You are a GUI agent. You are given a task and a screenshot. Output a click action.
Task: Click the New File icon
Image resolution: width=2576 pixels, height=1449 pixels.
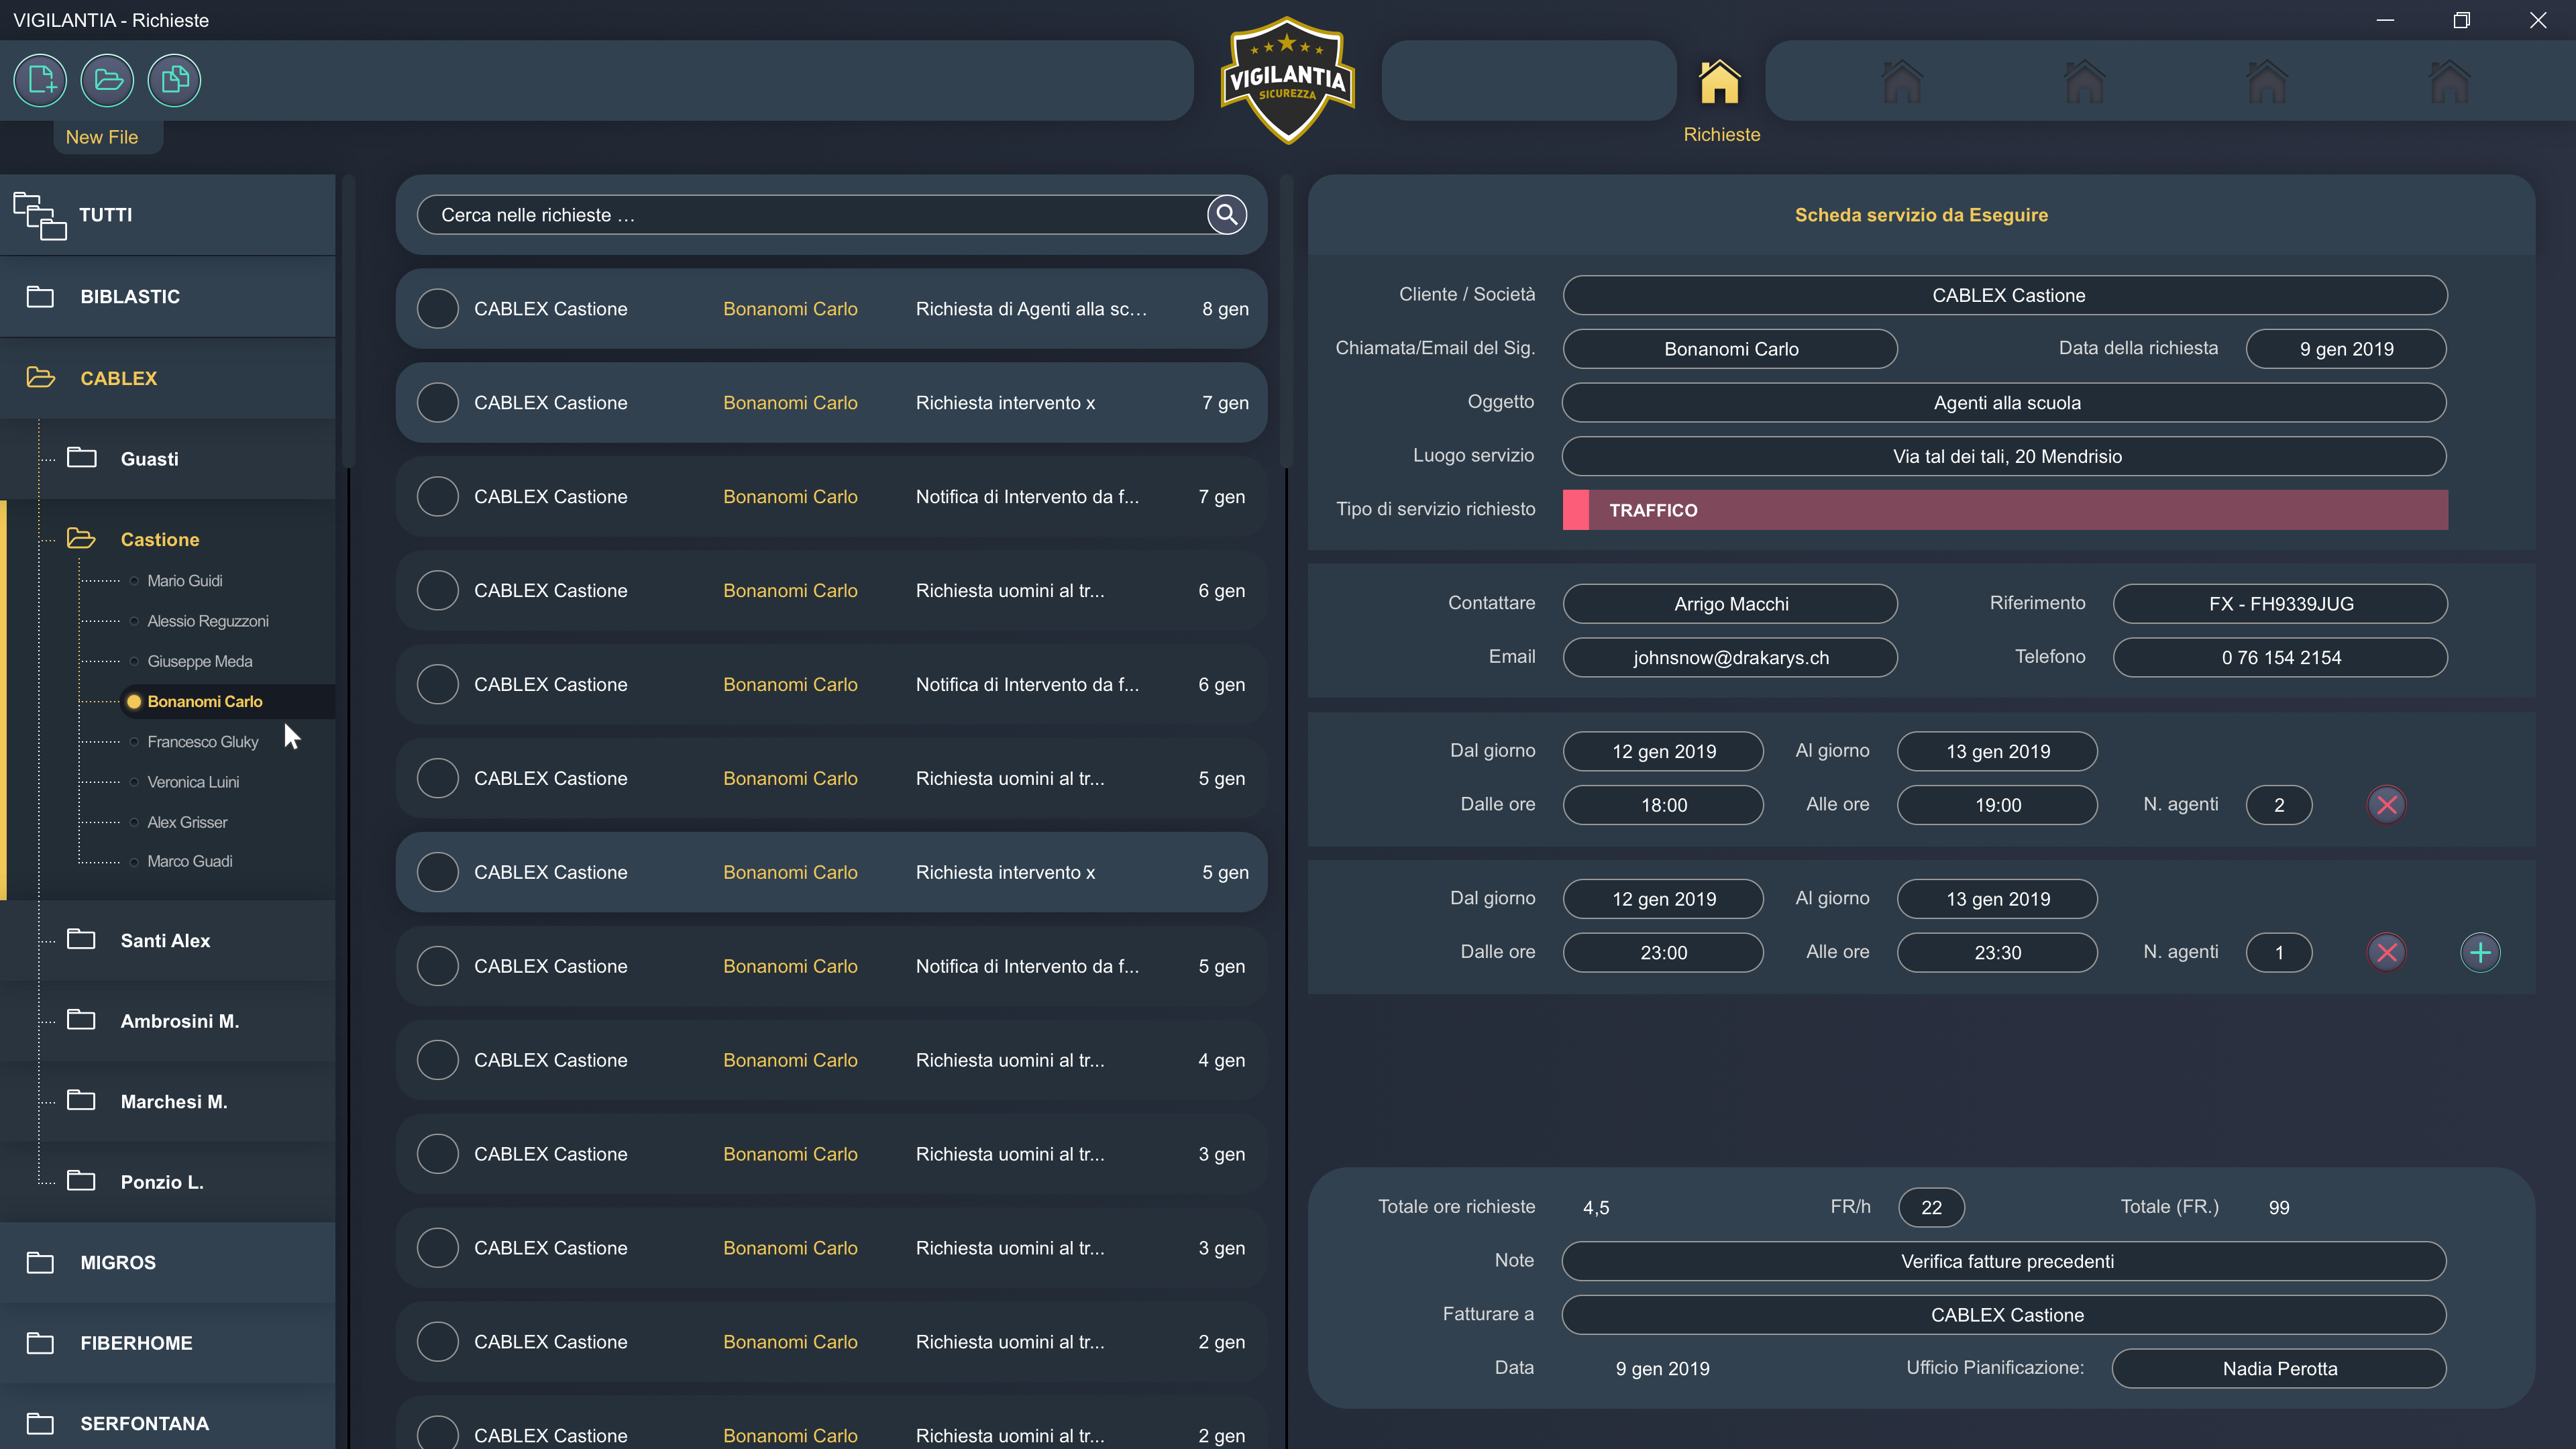click(40, 80)
